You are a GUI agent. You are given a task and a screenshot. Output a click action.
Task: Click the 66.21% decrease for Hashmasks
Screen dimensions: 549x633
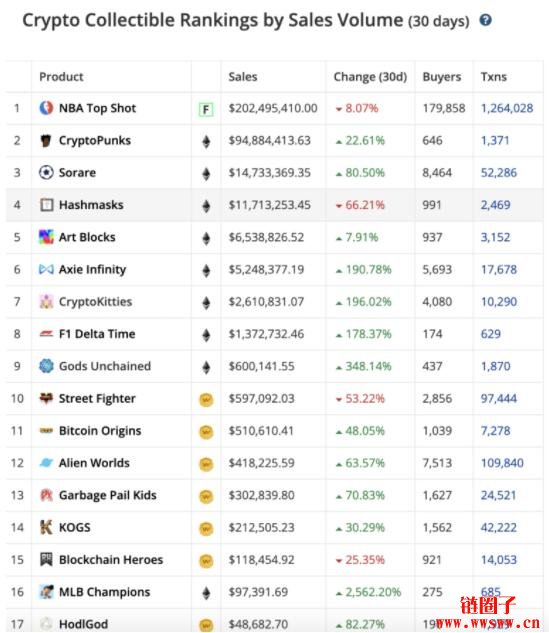(x=365, y=205)
